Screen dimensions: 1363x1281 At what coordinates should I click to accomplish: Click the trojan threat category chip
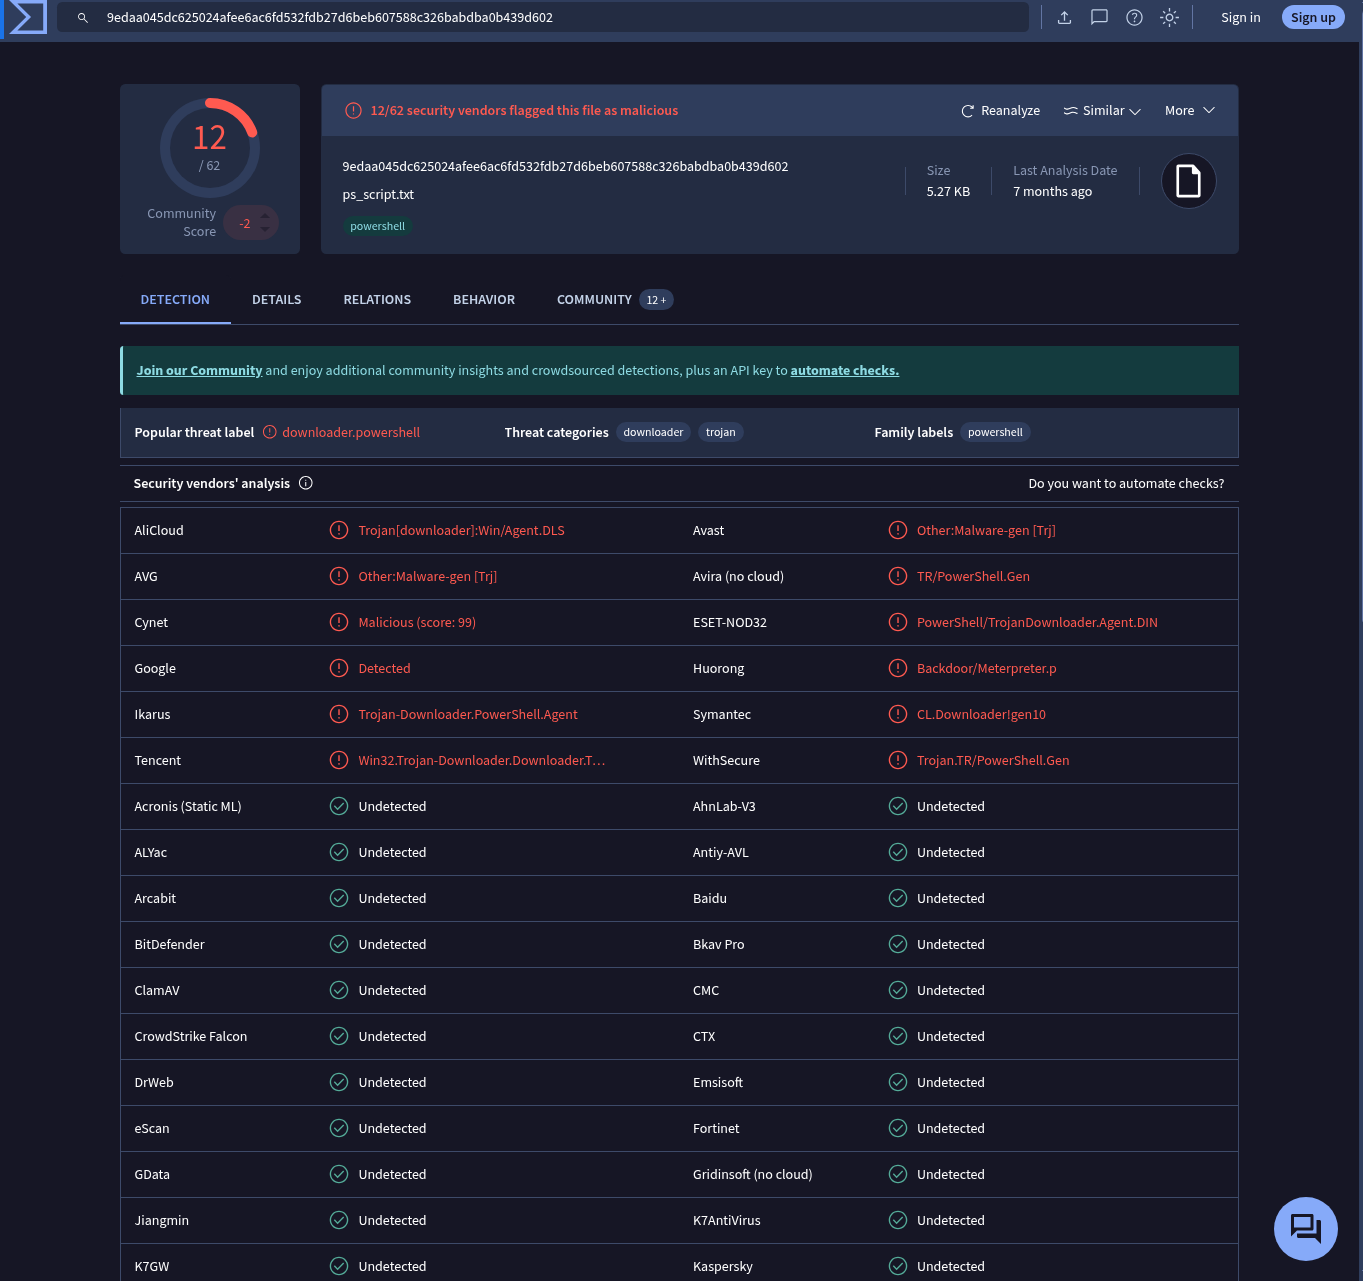pyautogui.click(x=720, y=432)
